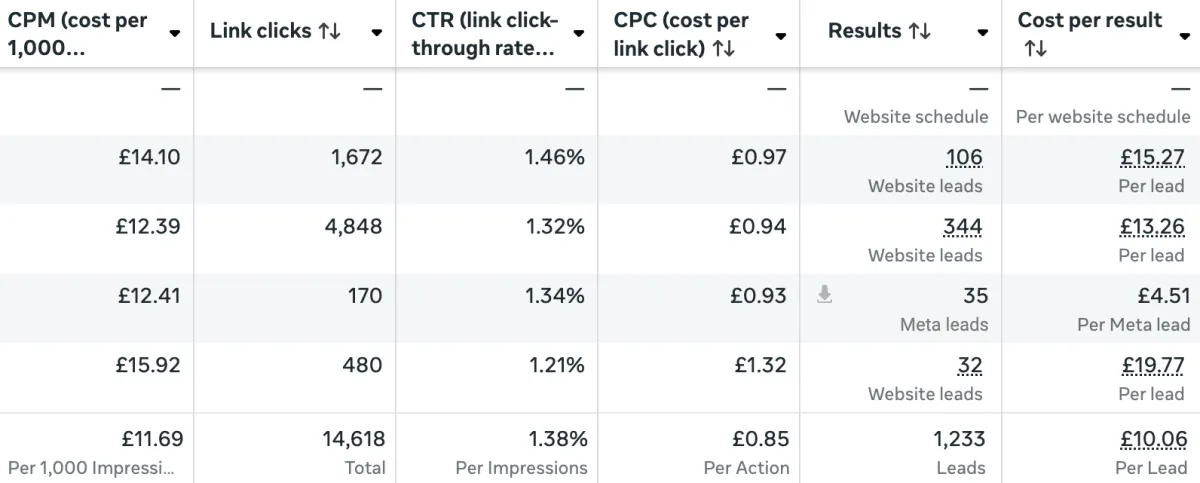Sort by Cost per result arrows icon
The image size is (1200, 483).
point(1034,48)
